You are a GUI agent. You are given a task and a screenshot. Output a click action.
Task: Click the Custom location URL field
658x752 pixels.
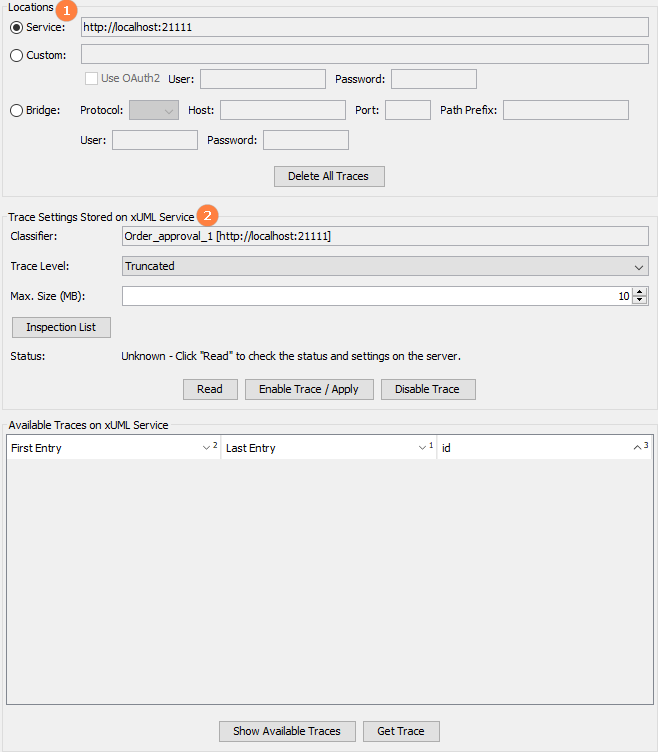(x=364, y=55)
